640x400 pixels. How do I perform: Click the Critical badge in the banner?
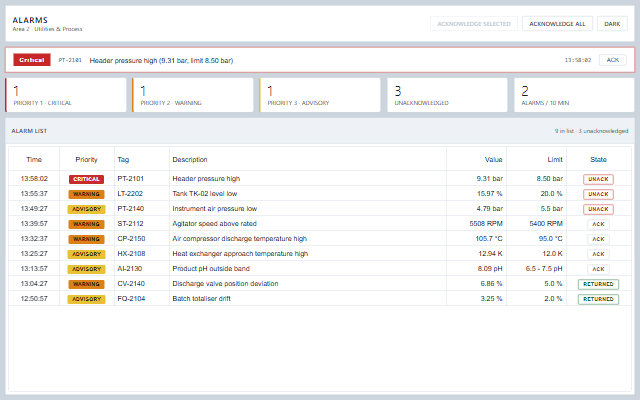pos(32,60)
